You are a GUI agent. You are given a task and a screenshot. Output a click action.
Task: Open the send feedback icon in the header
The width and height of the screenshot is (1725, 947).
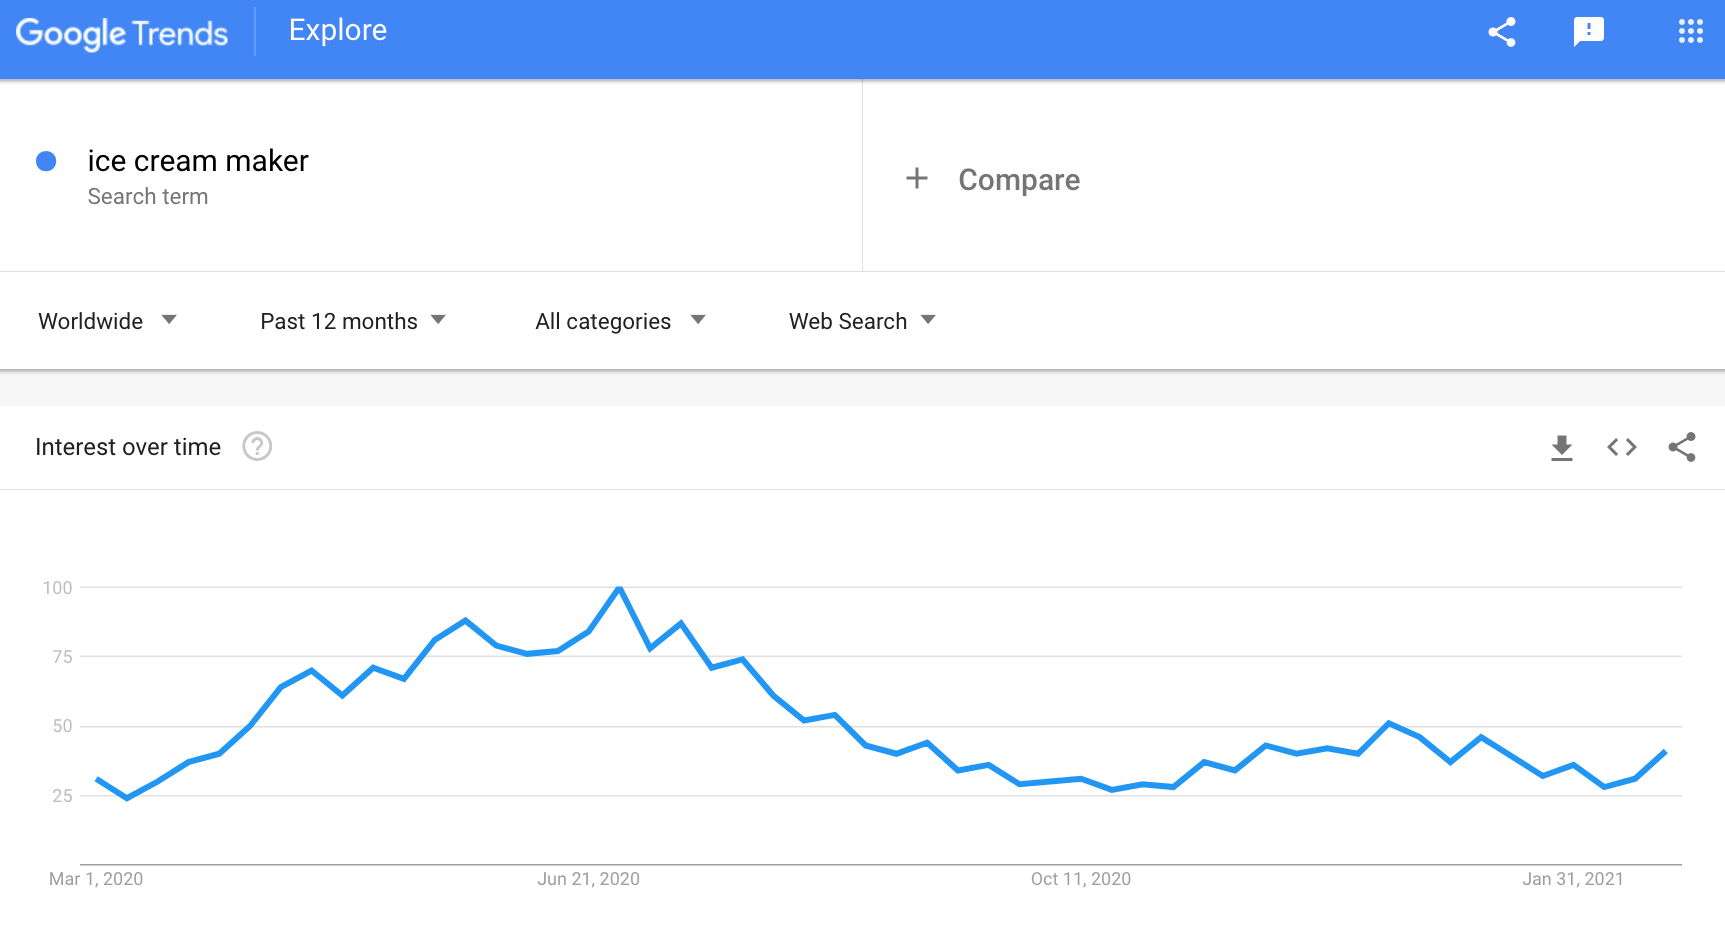click(1588, 32)
